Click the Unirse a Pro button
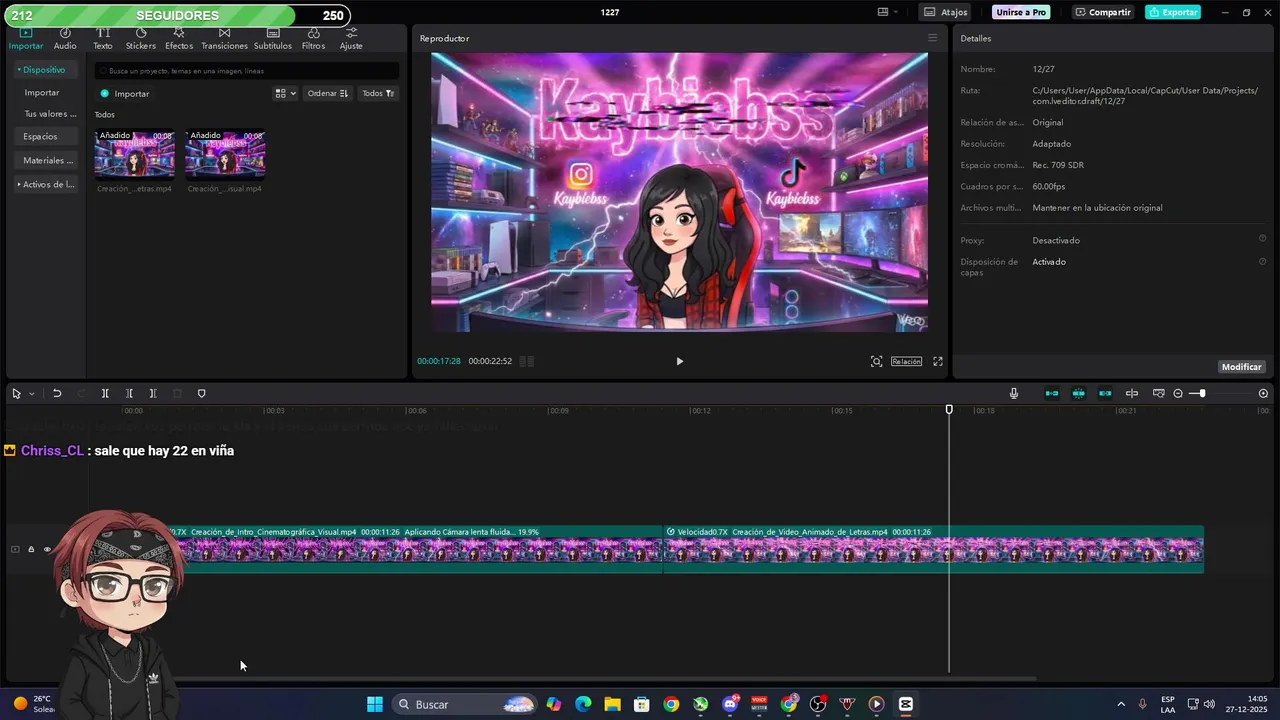 pos(1022,12)
